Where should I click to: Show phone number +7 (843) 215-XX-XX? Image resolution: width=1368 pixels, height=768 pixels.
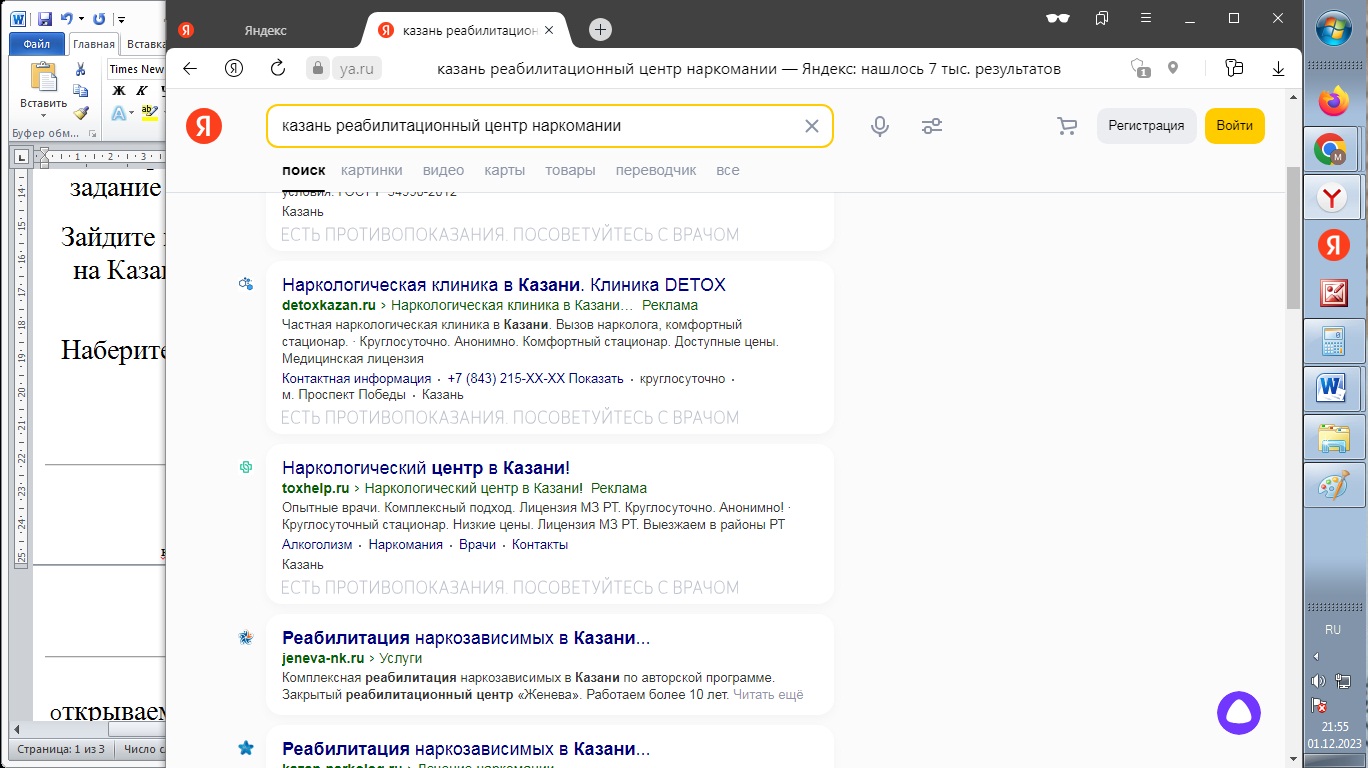[535, 379]
